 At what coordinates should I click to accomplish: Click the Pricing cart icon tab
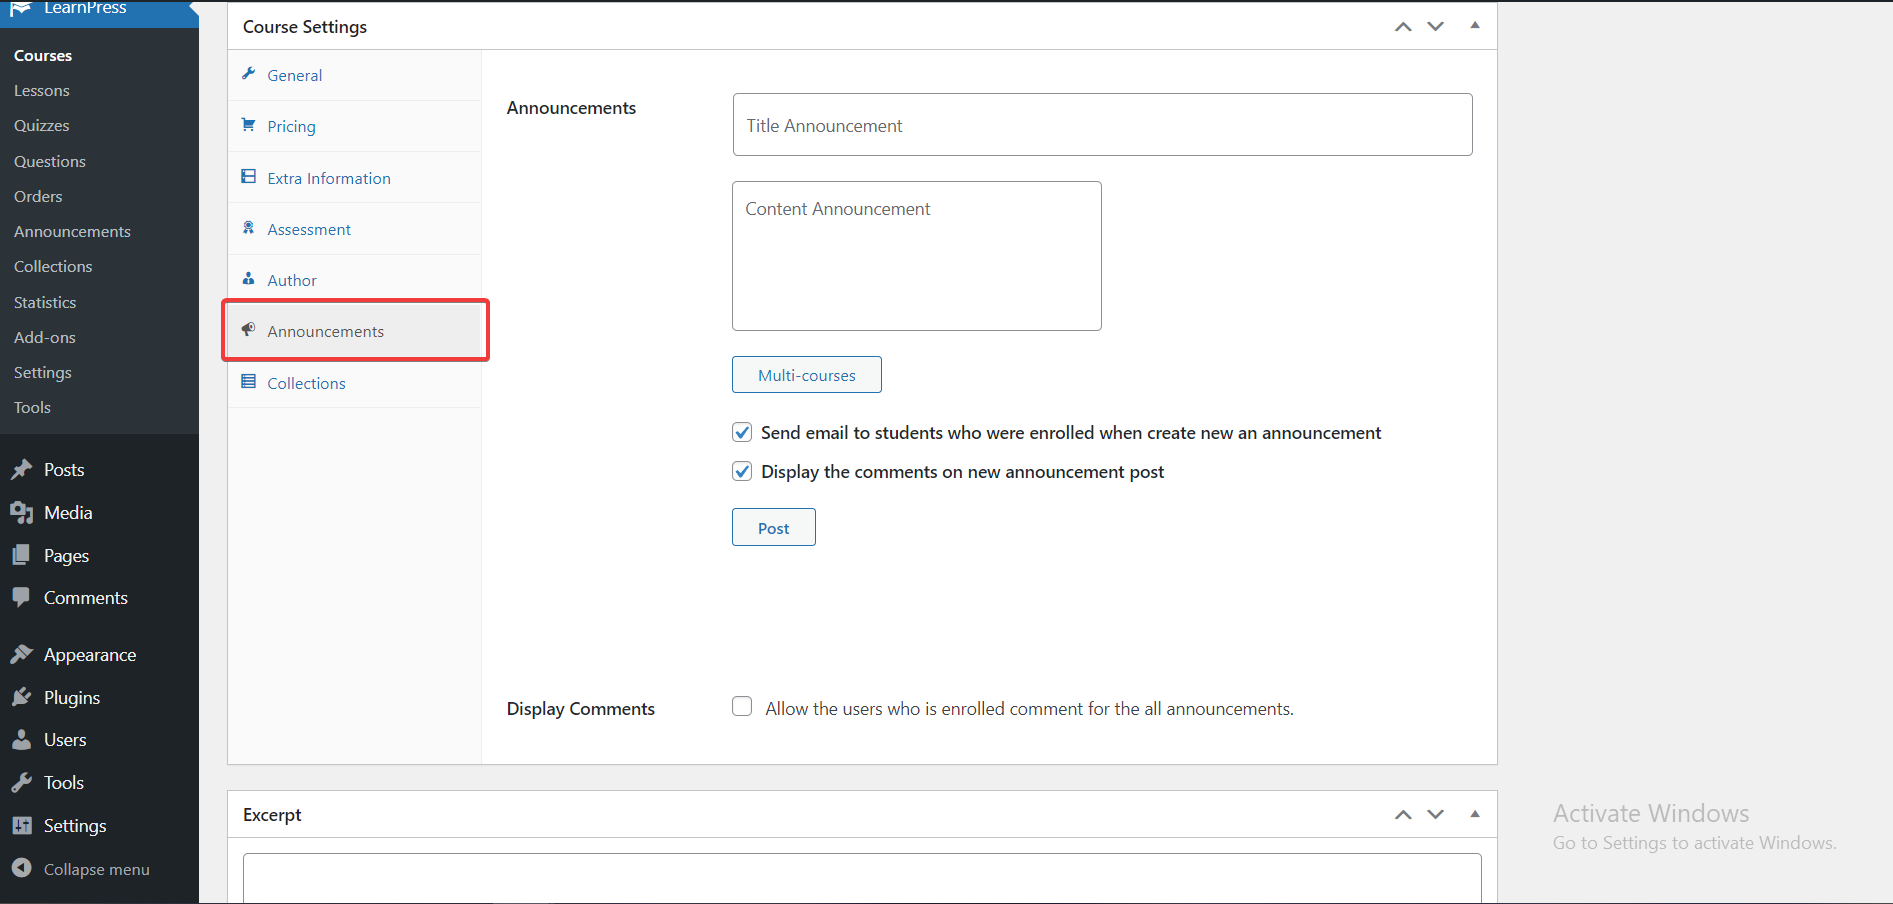coord(249,125)
